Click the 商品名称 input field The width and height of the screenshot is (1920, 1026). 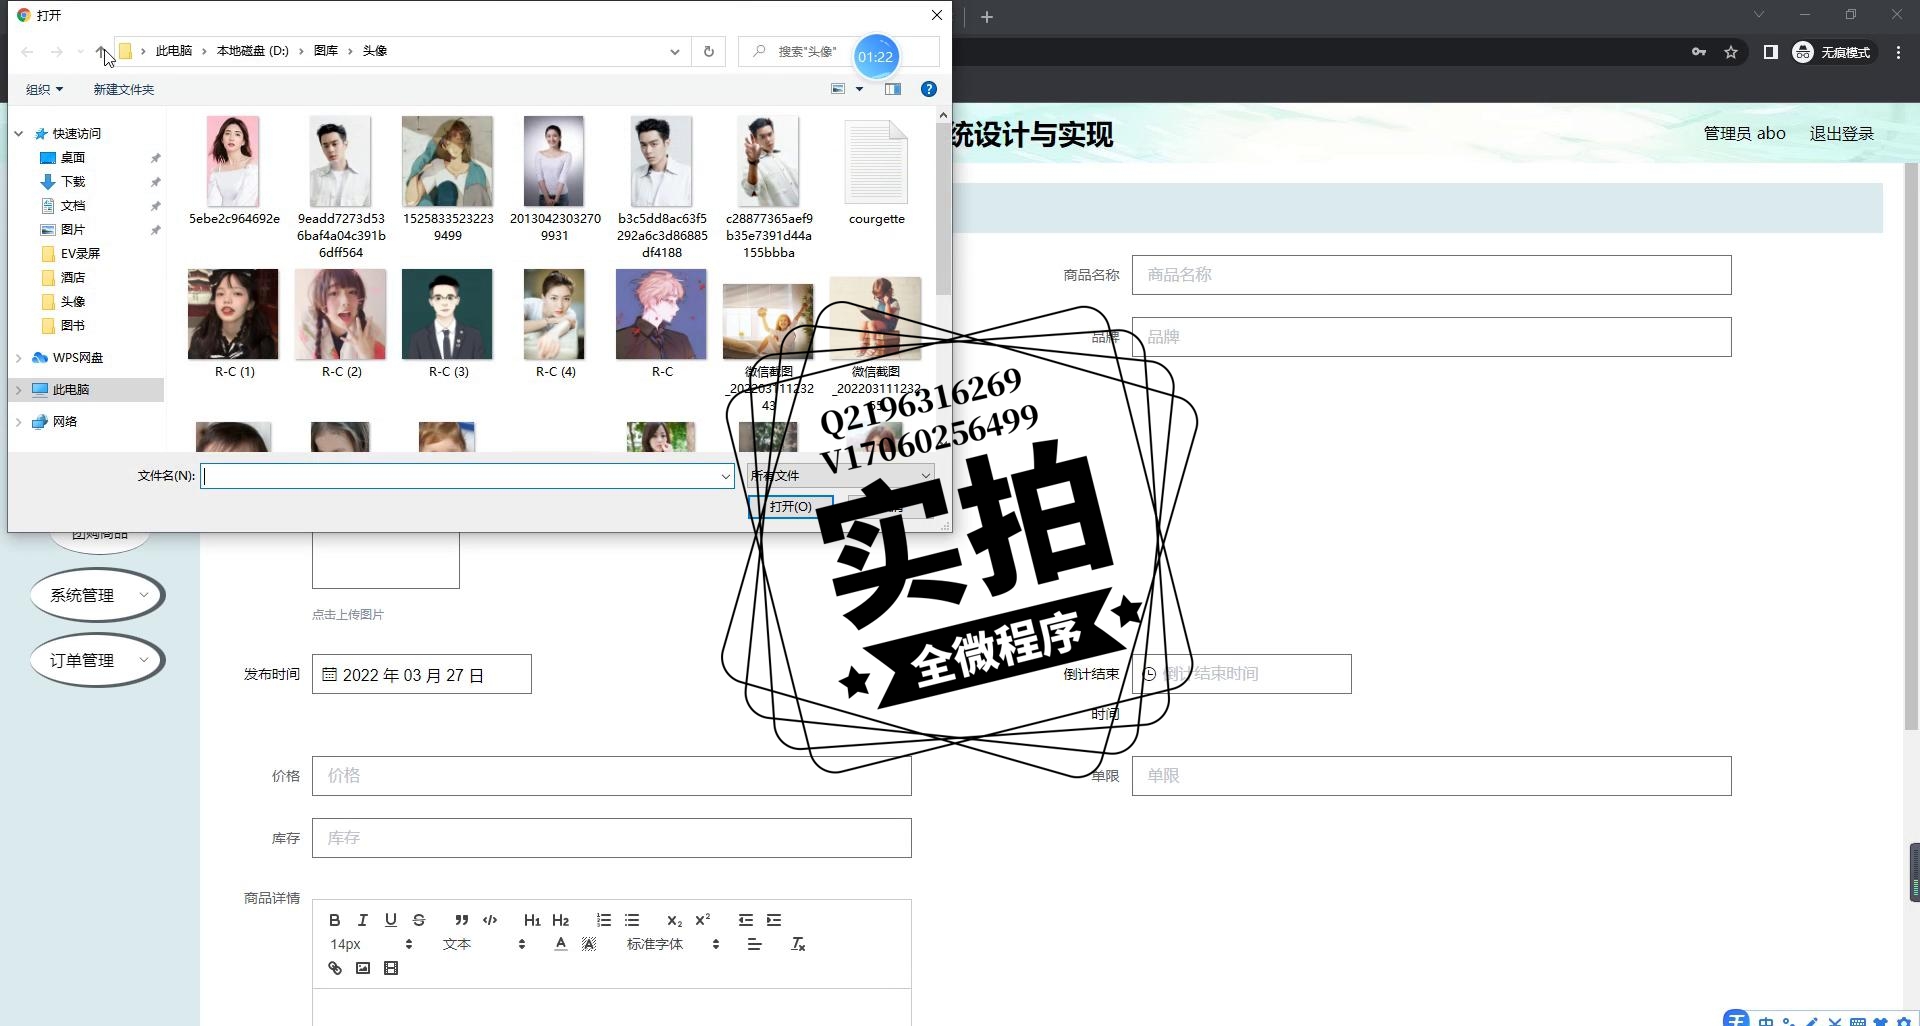point(1431,275)
